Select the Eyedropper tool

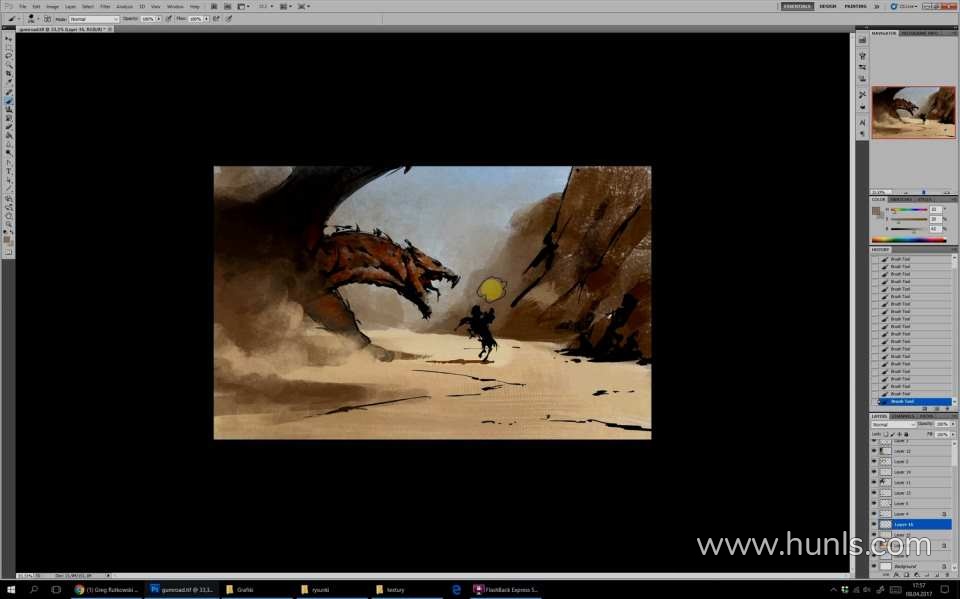coord(9,82)
